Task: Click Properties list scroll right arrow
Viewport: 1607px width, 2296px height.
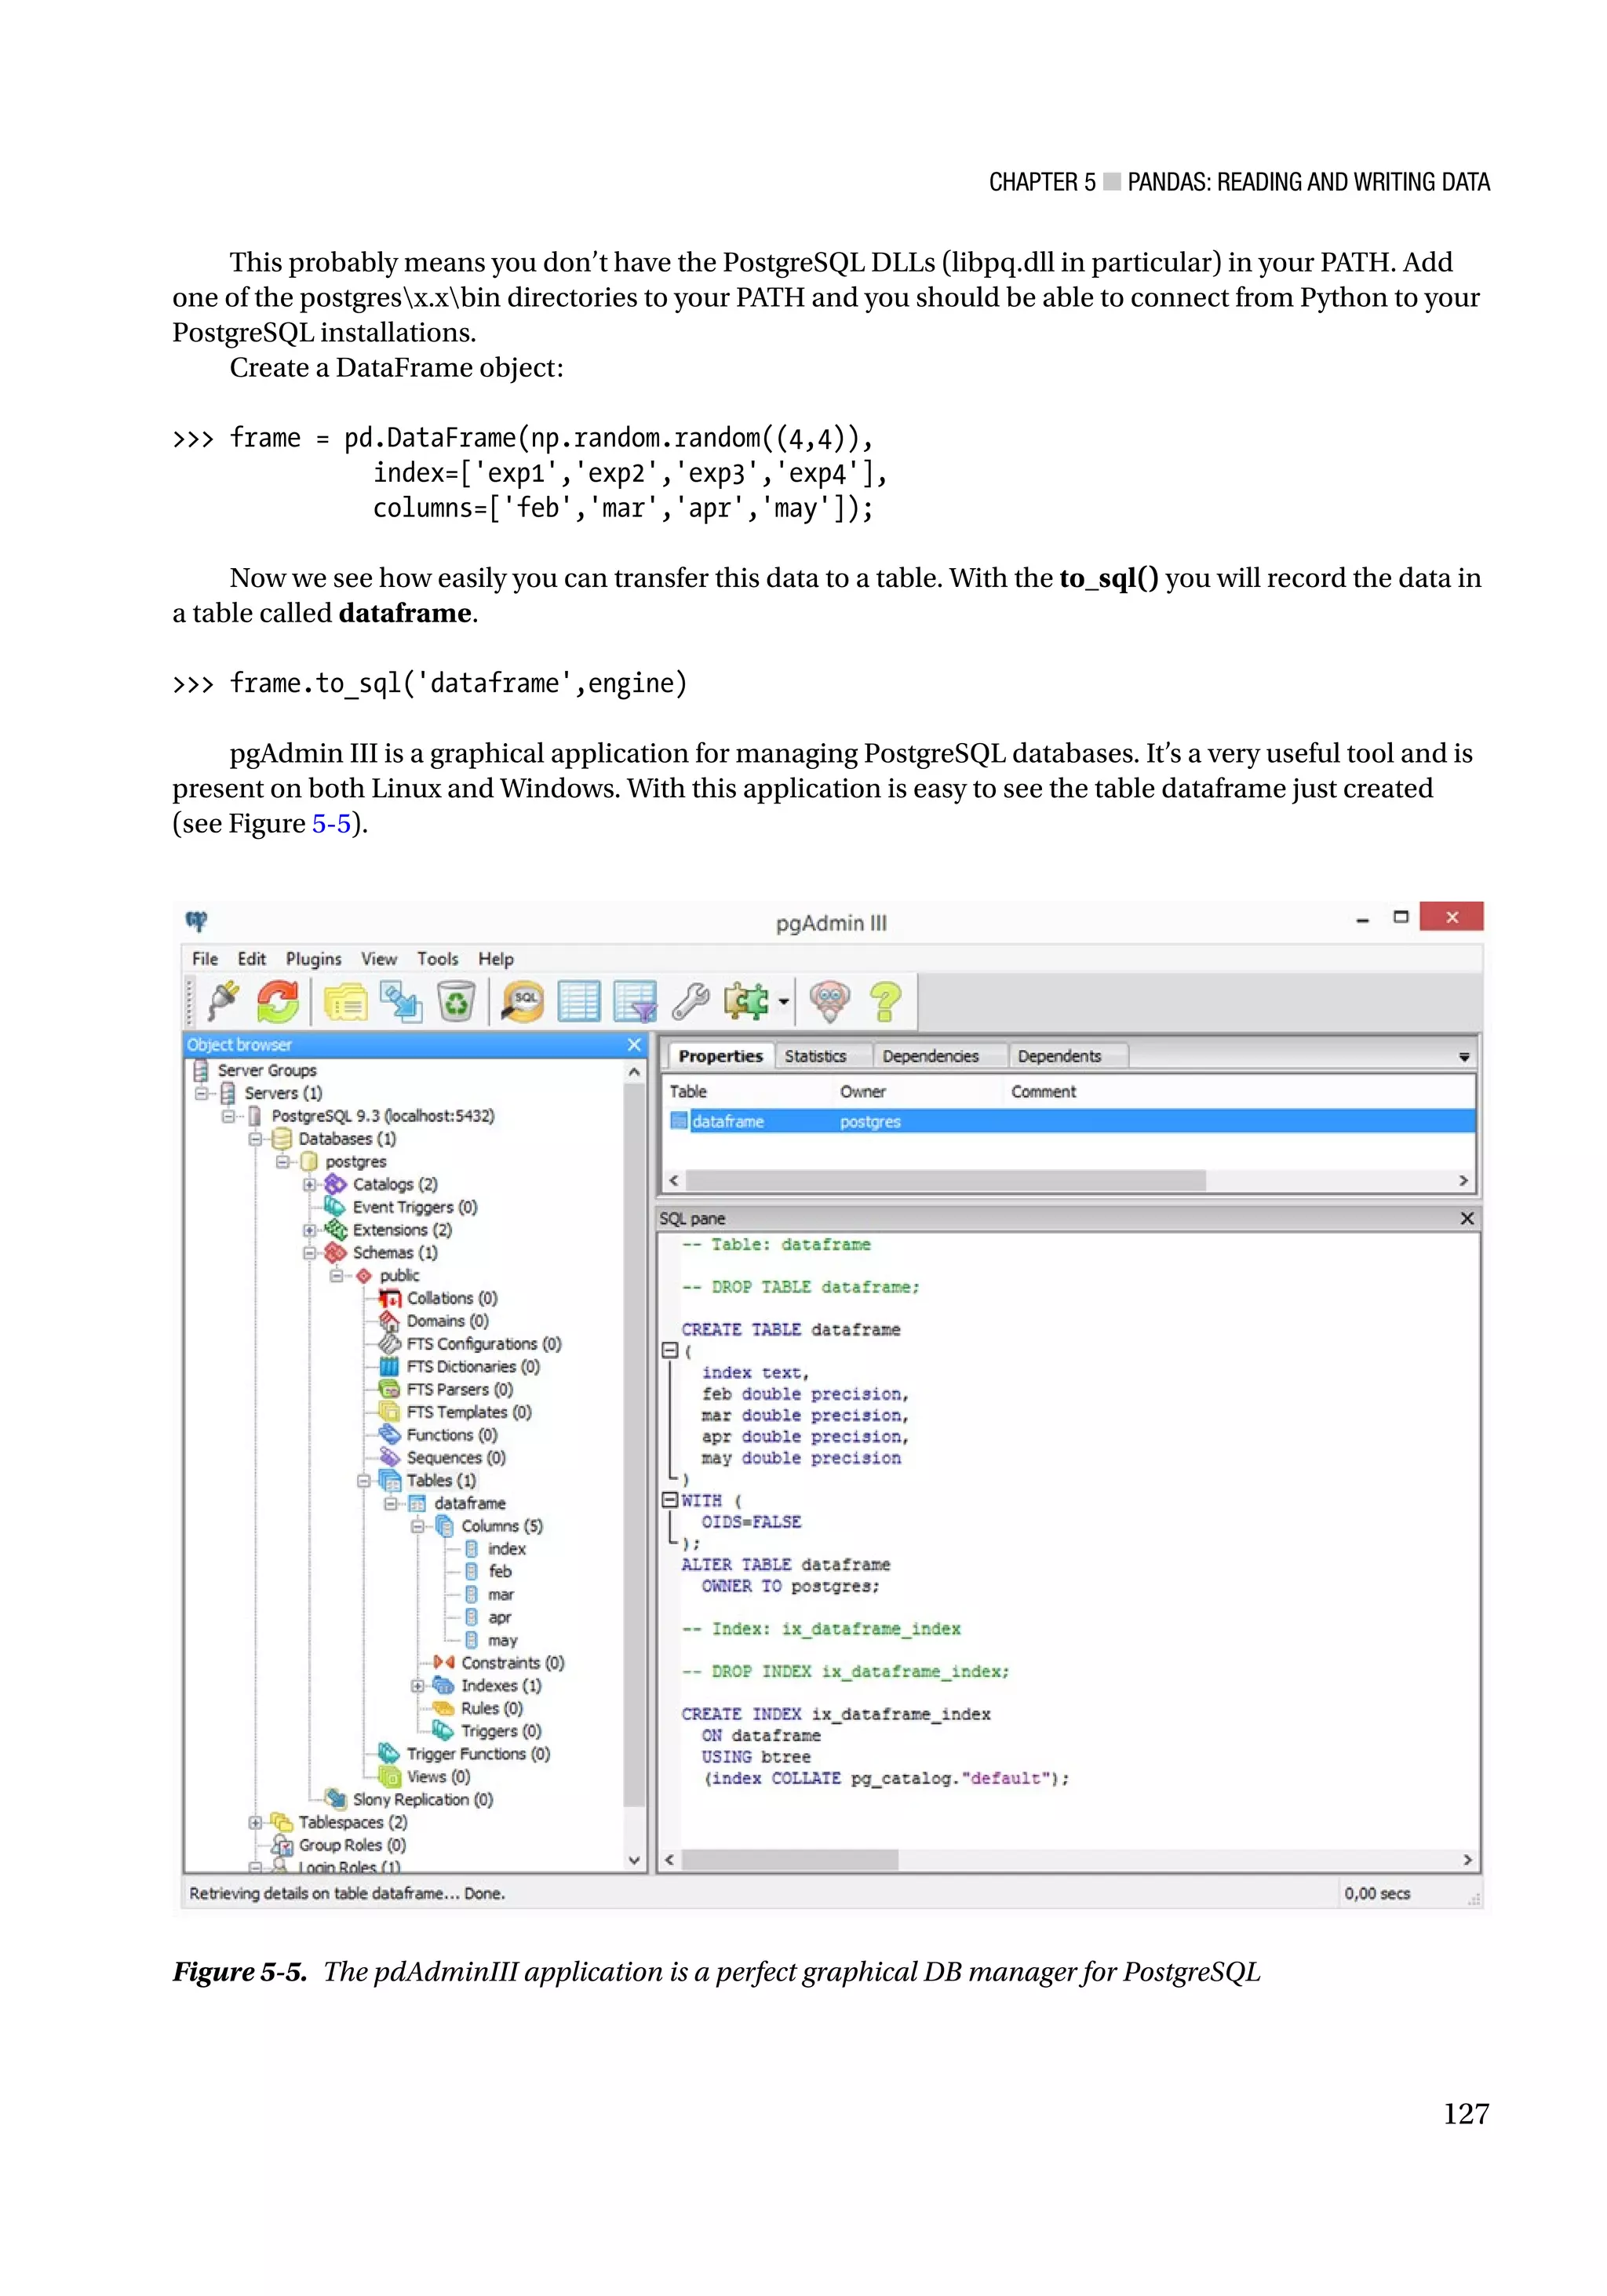Action: (1464, 1181)
